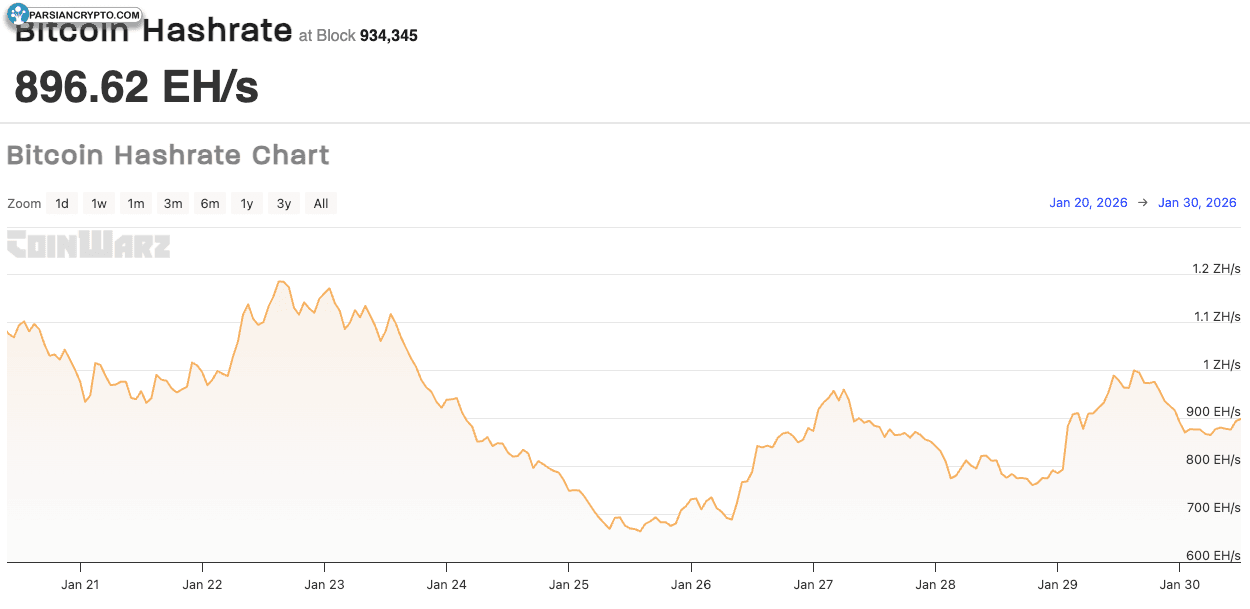
Task: Pick the 3y zoom range
Action: (284, 204)
